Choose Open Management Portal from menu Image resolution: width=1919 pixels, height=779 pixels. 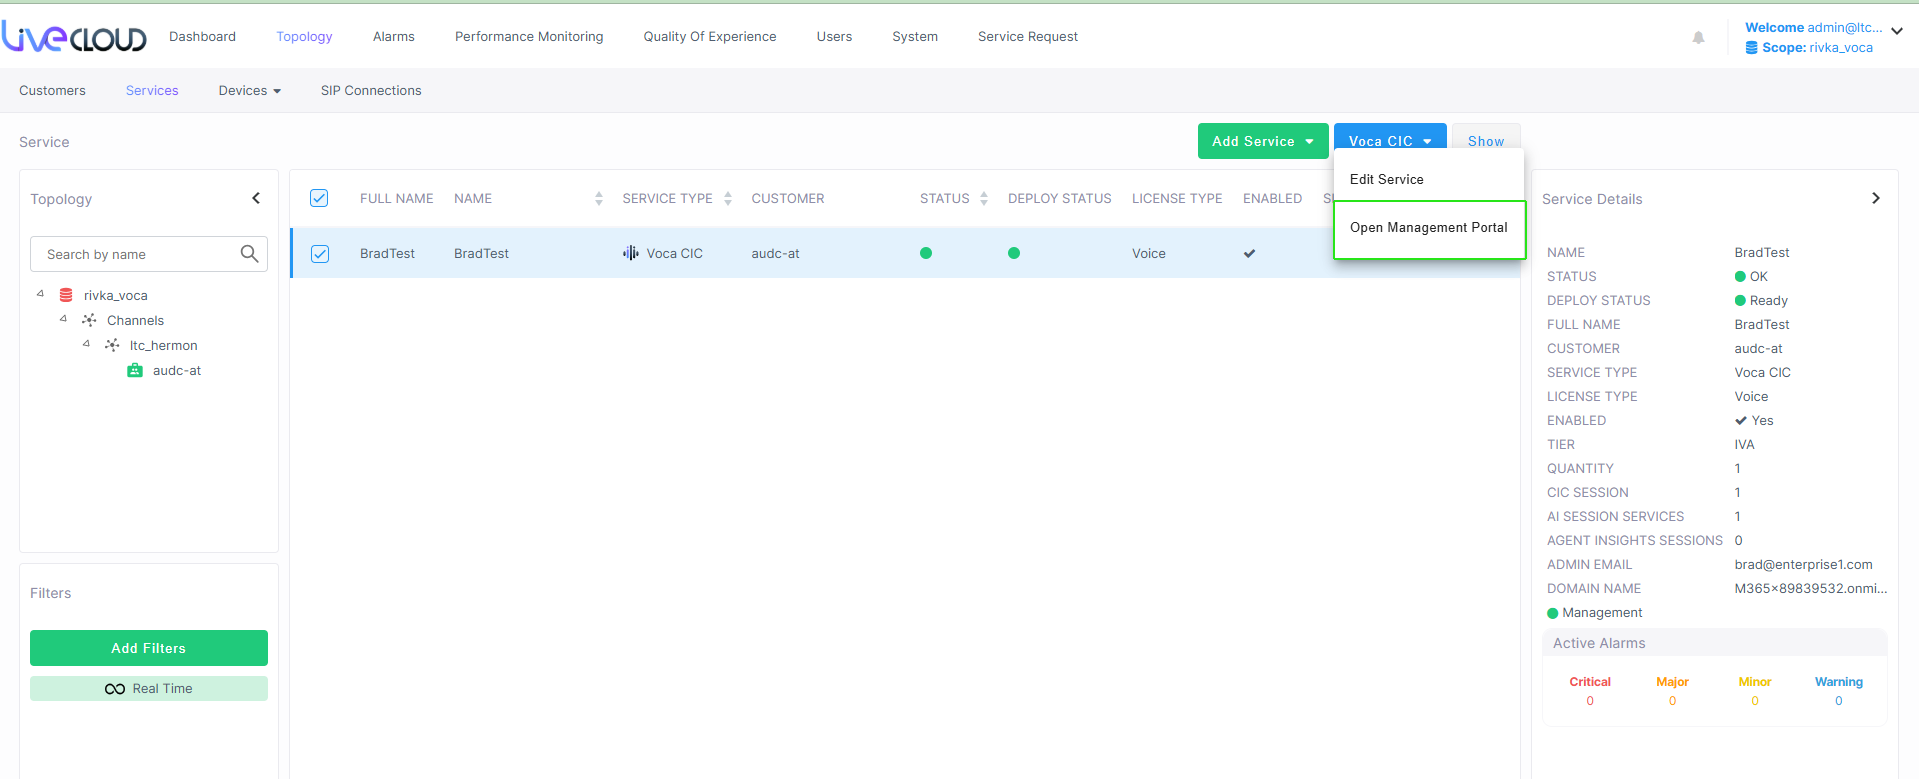click(1428, 228)
